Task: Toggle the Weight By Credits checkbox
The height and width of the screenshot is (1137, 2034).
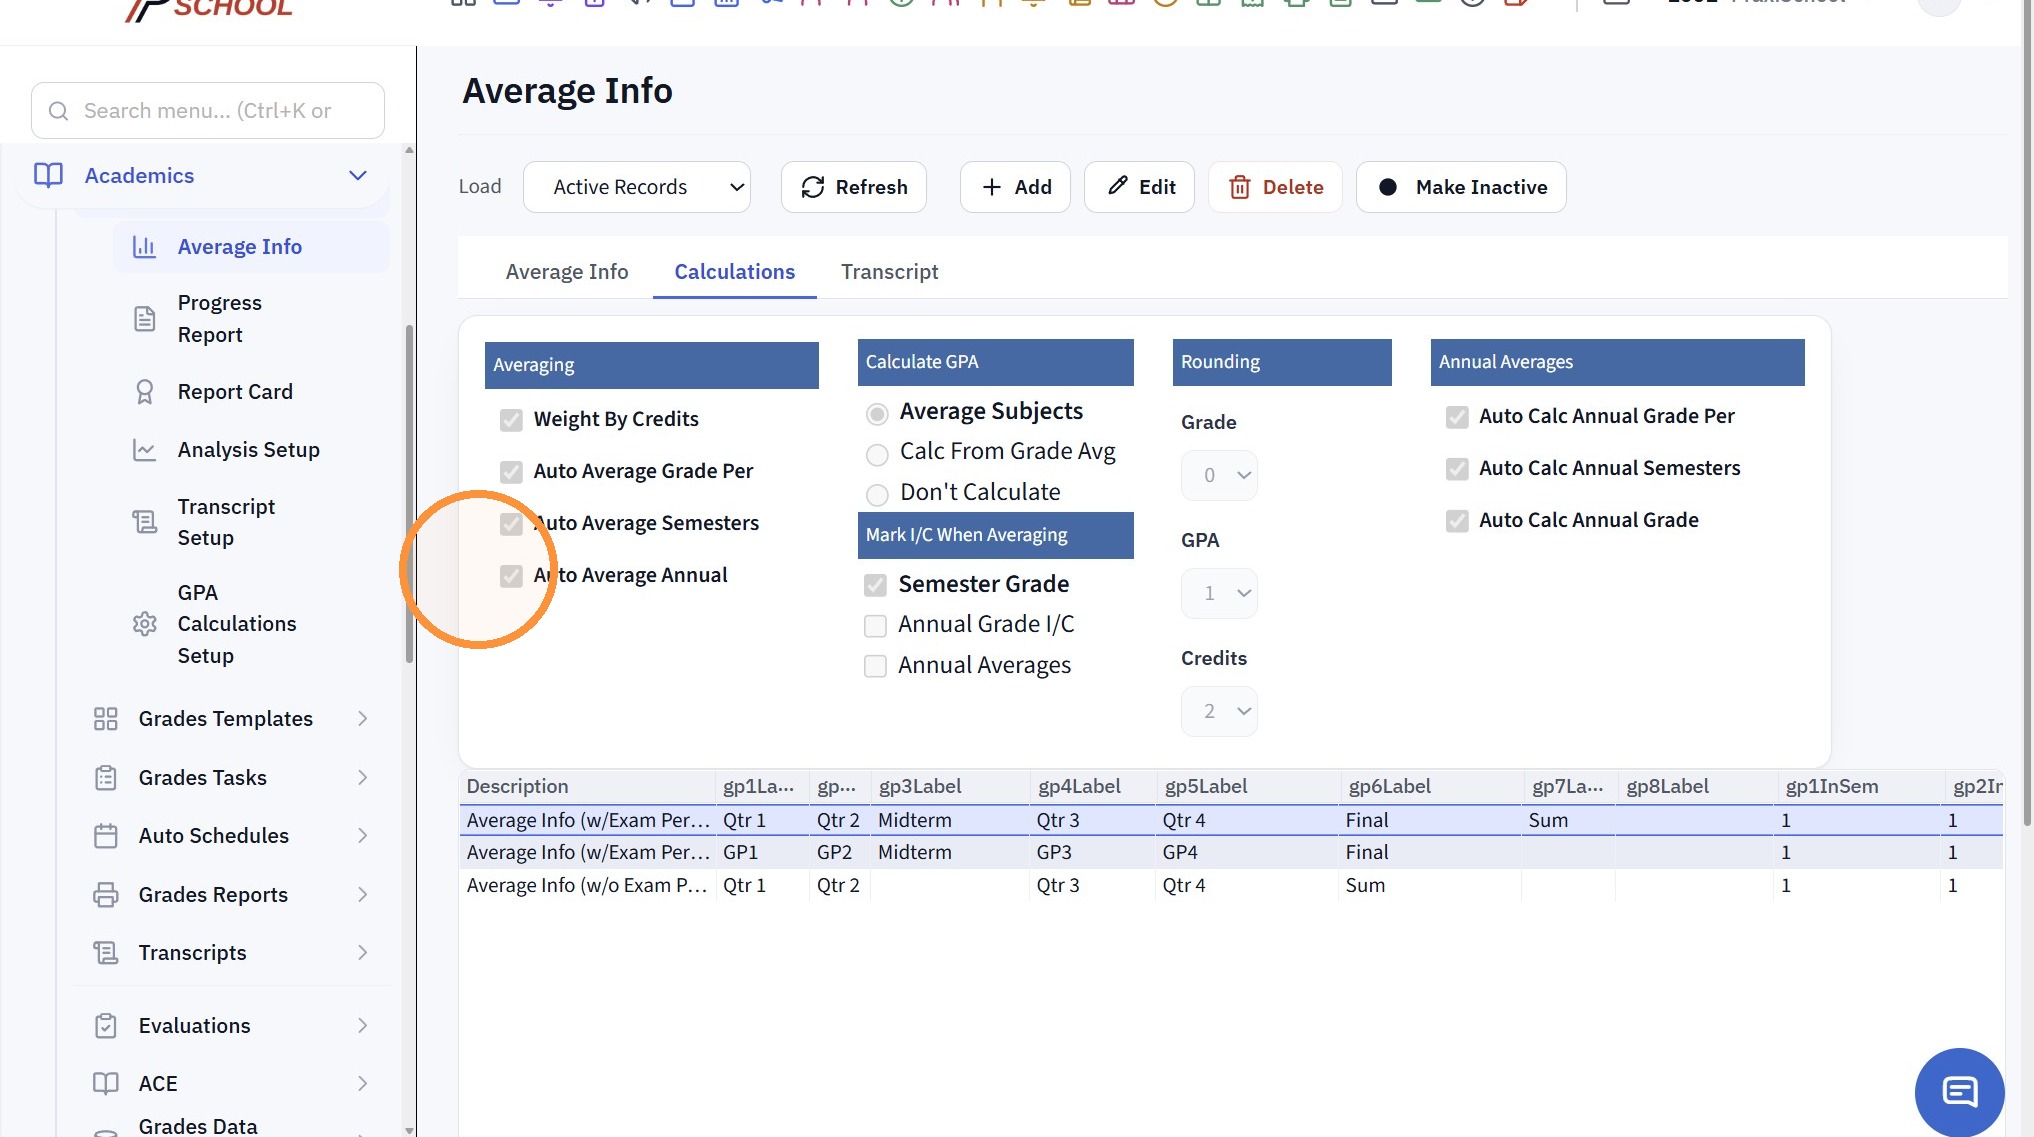Action: pyautogui.click(x=511, y=420)
